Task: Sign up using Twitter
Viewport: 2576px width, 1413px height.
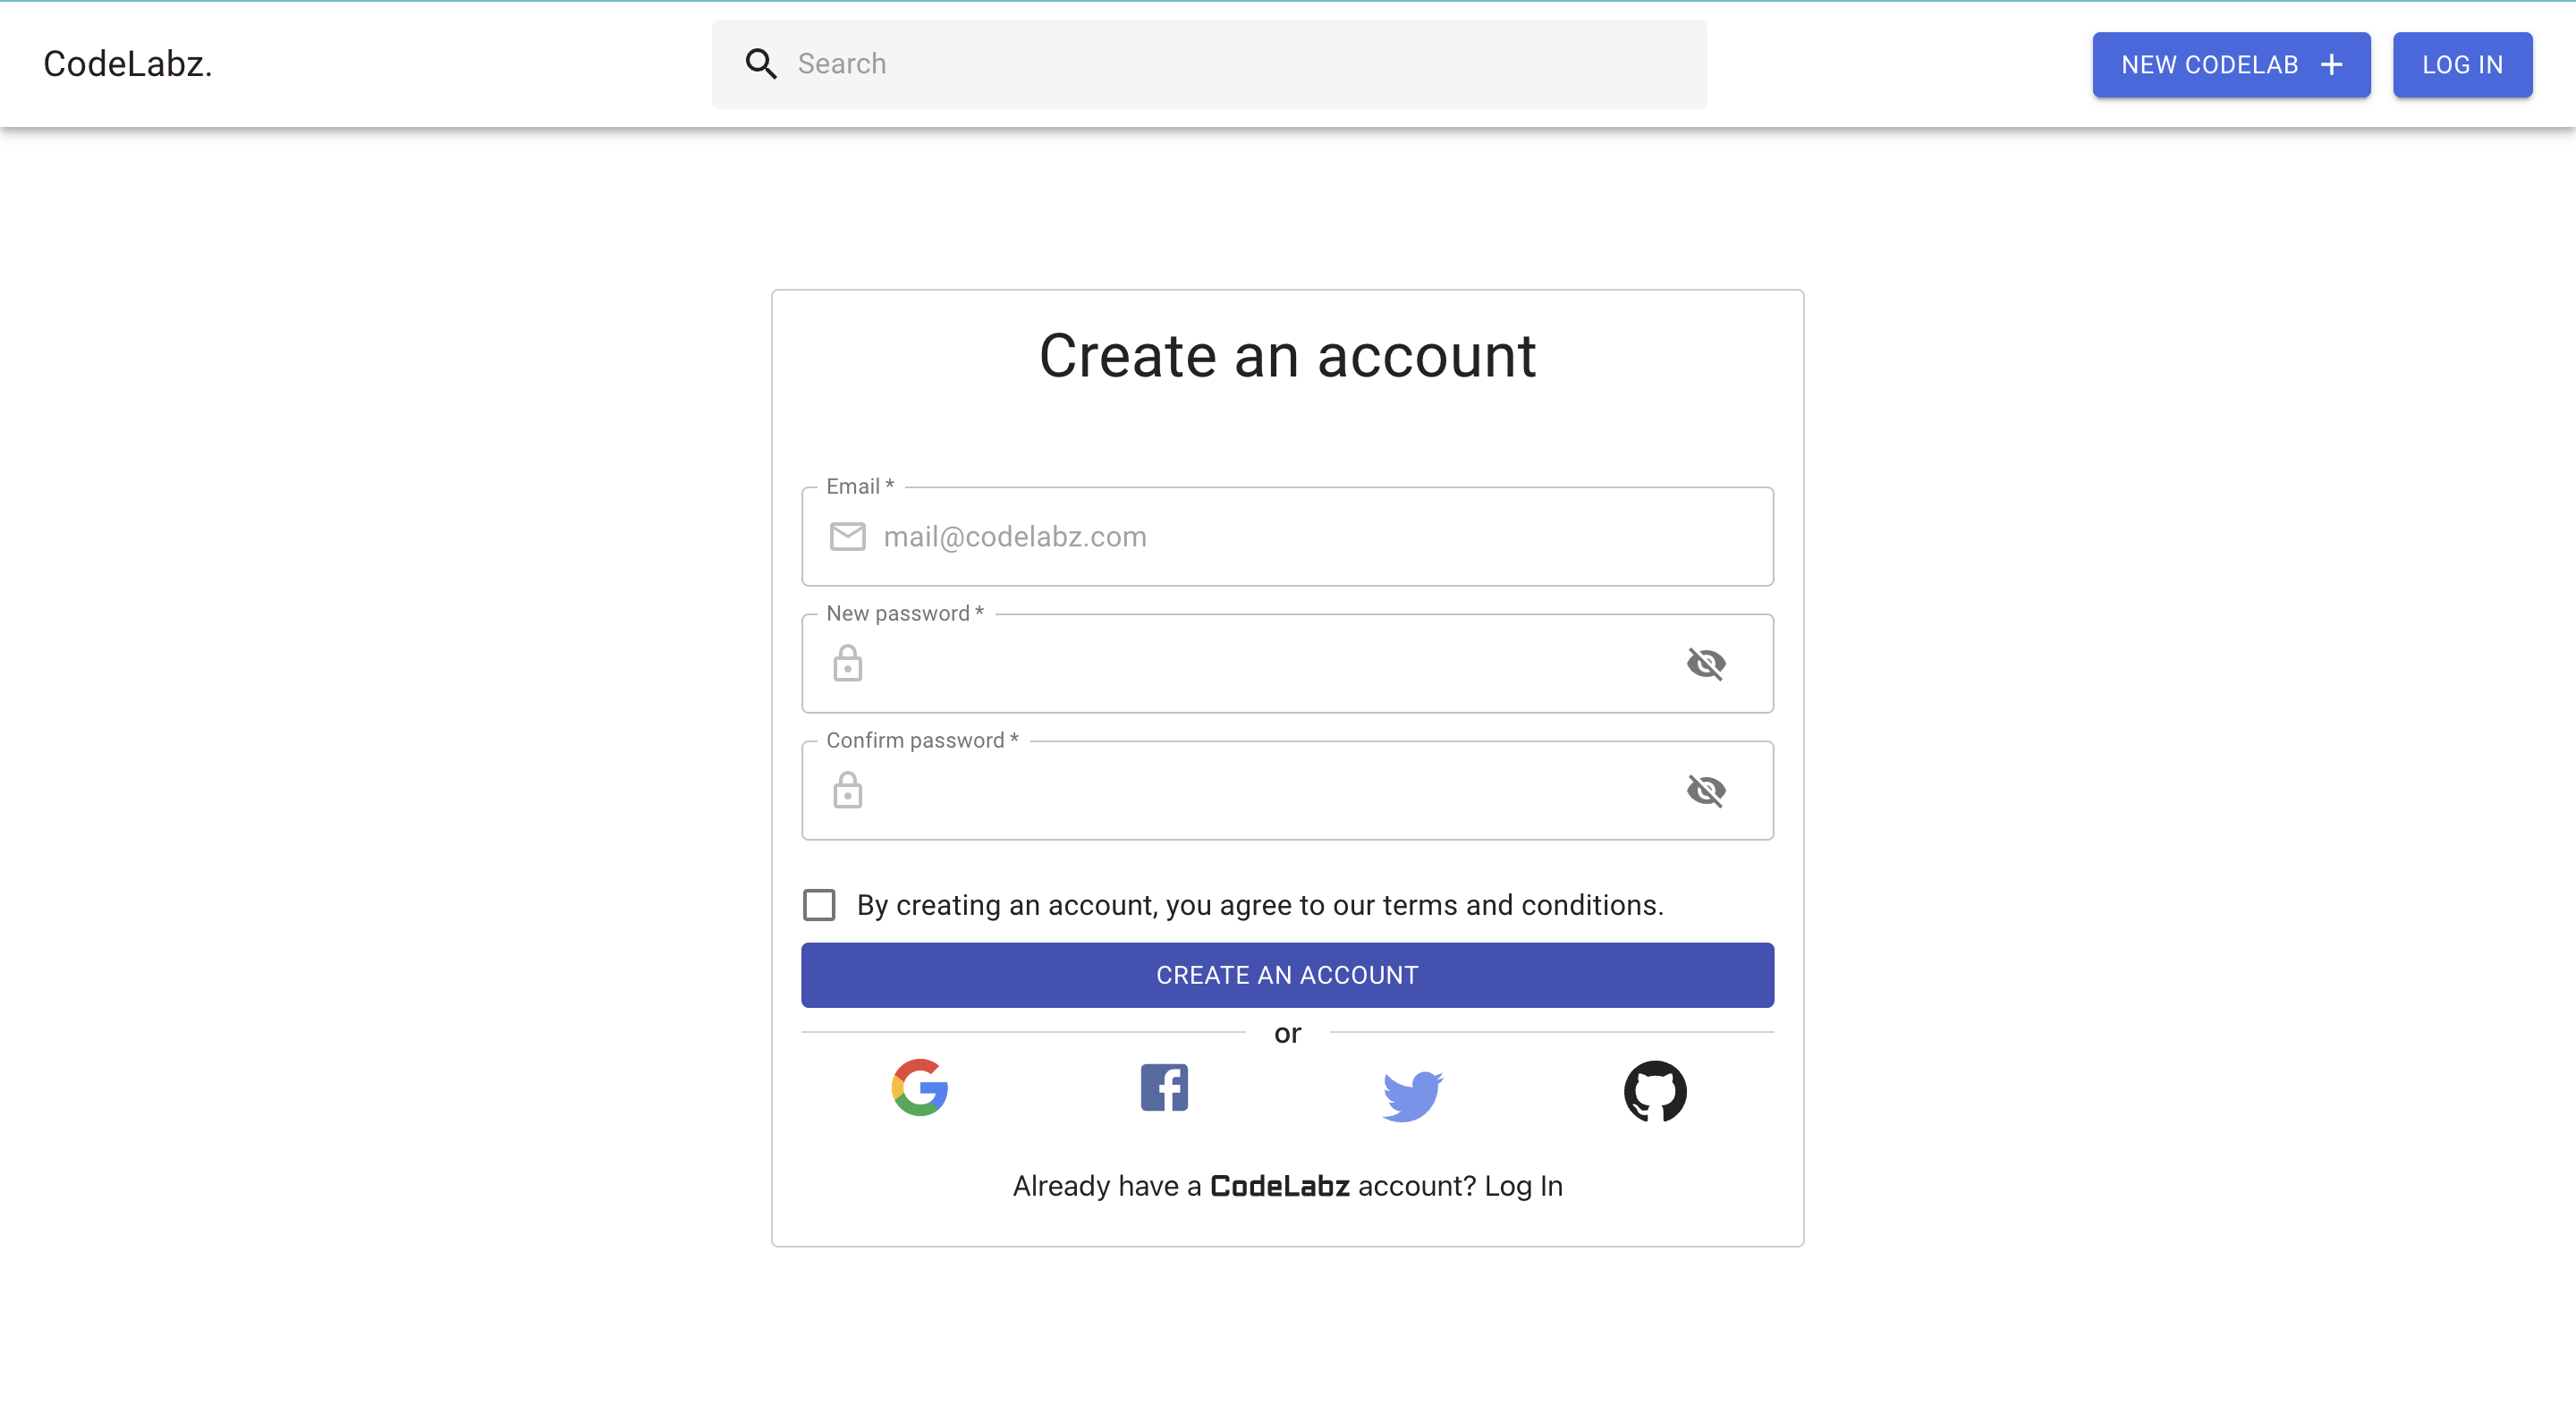Action: (1411, 1095)
